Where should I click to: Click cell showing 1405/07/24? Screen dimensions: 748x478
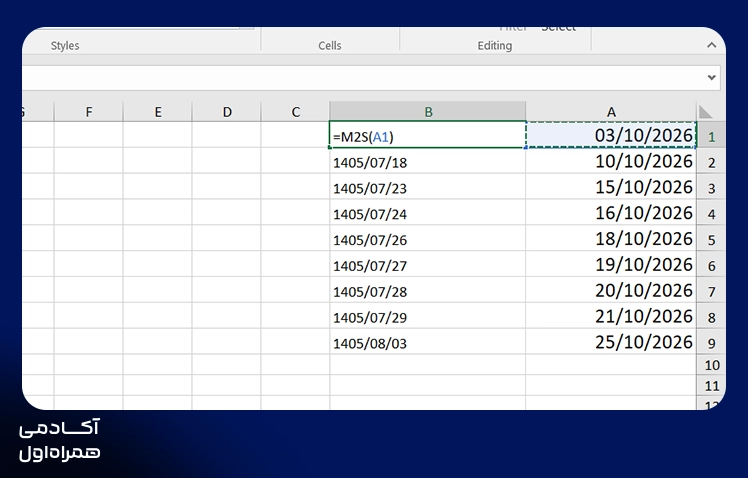[428, 213]
